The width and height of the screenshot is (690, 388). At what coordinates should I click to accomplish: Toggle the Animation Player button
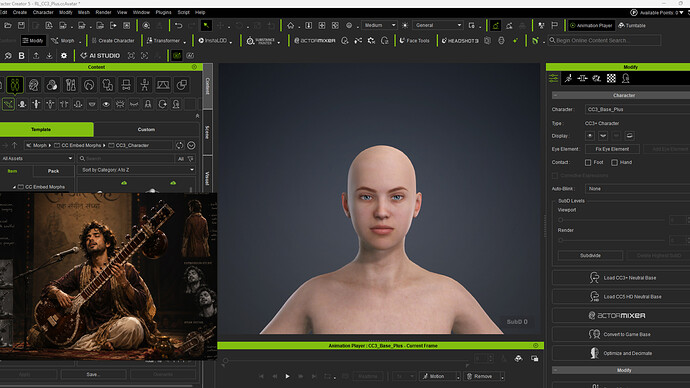(x=591, y=26)
